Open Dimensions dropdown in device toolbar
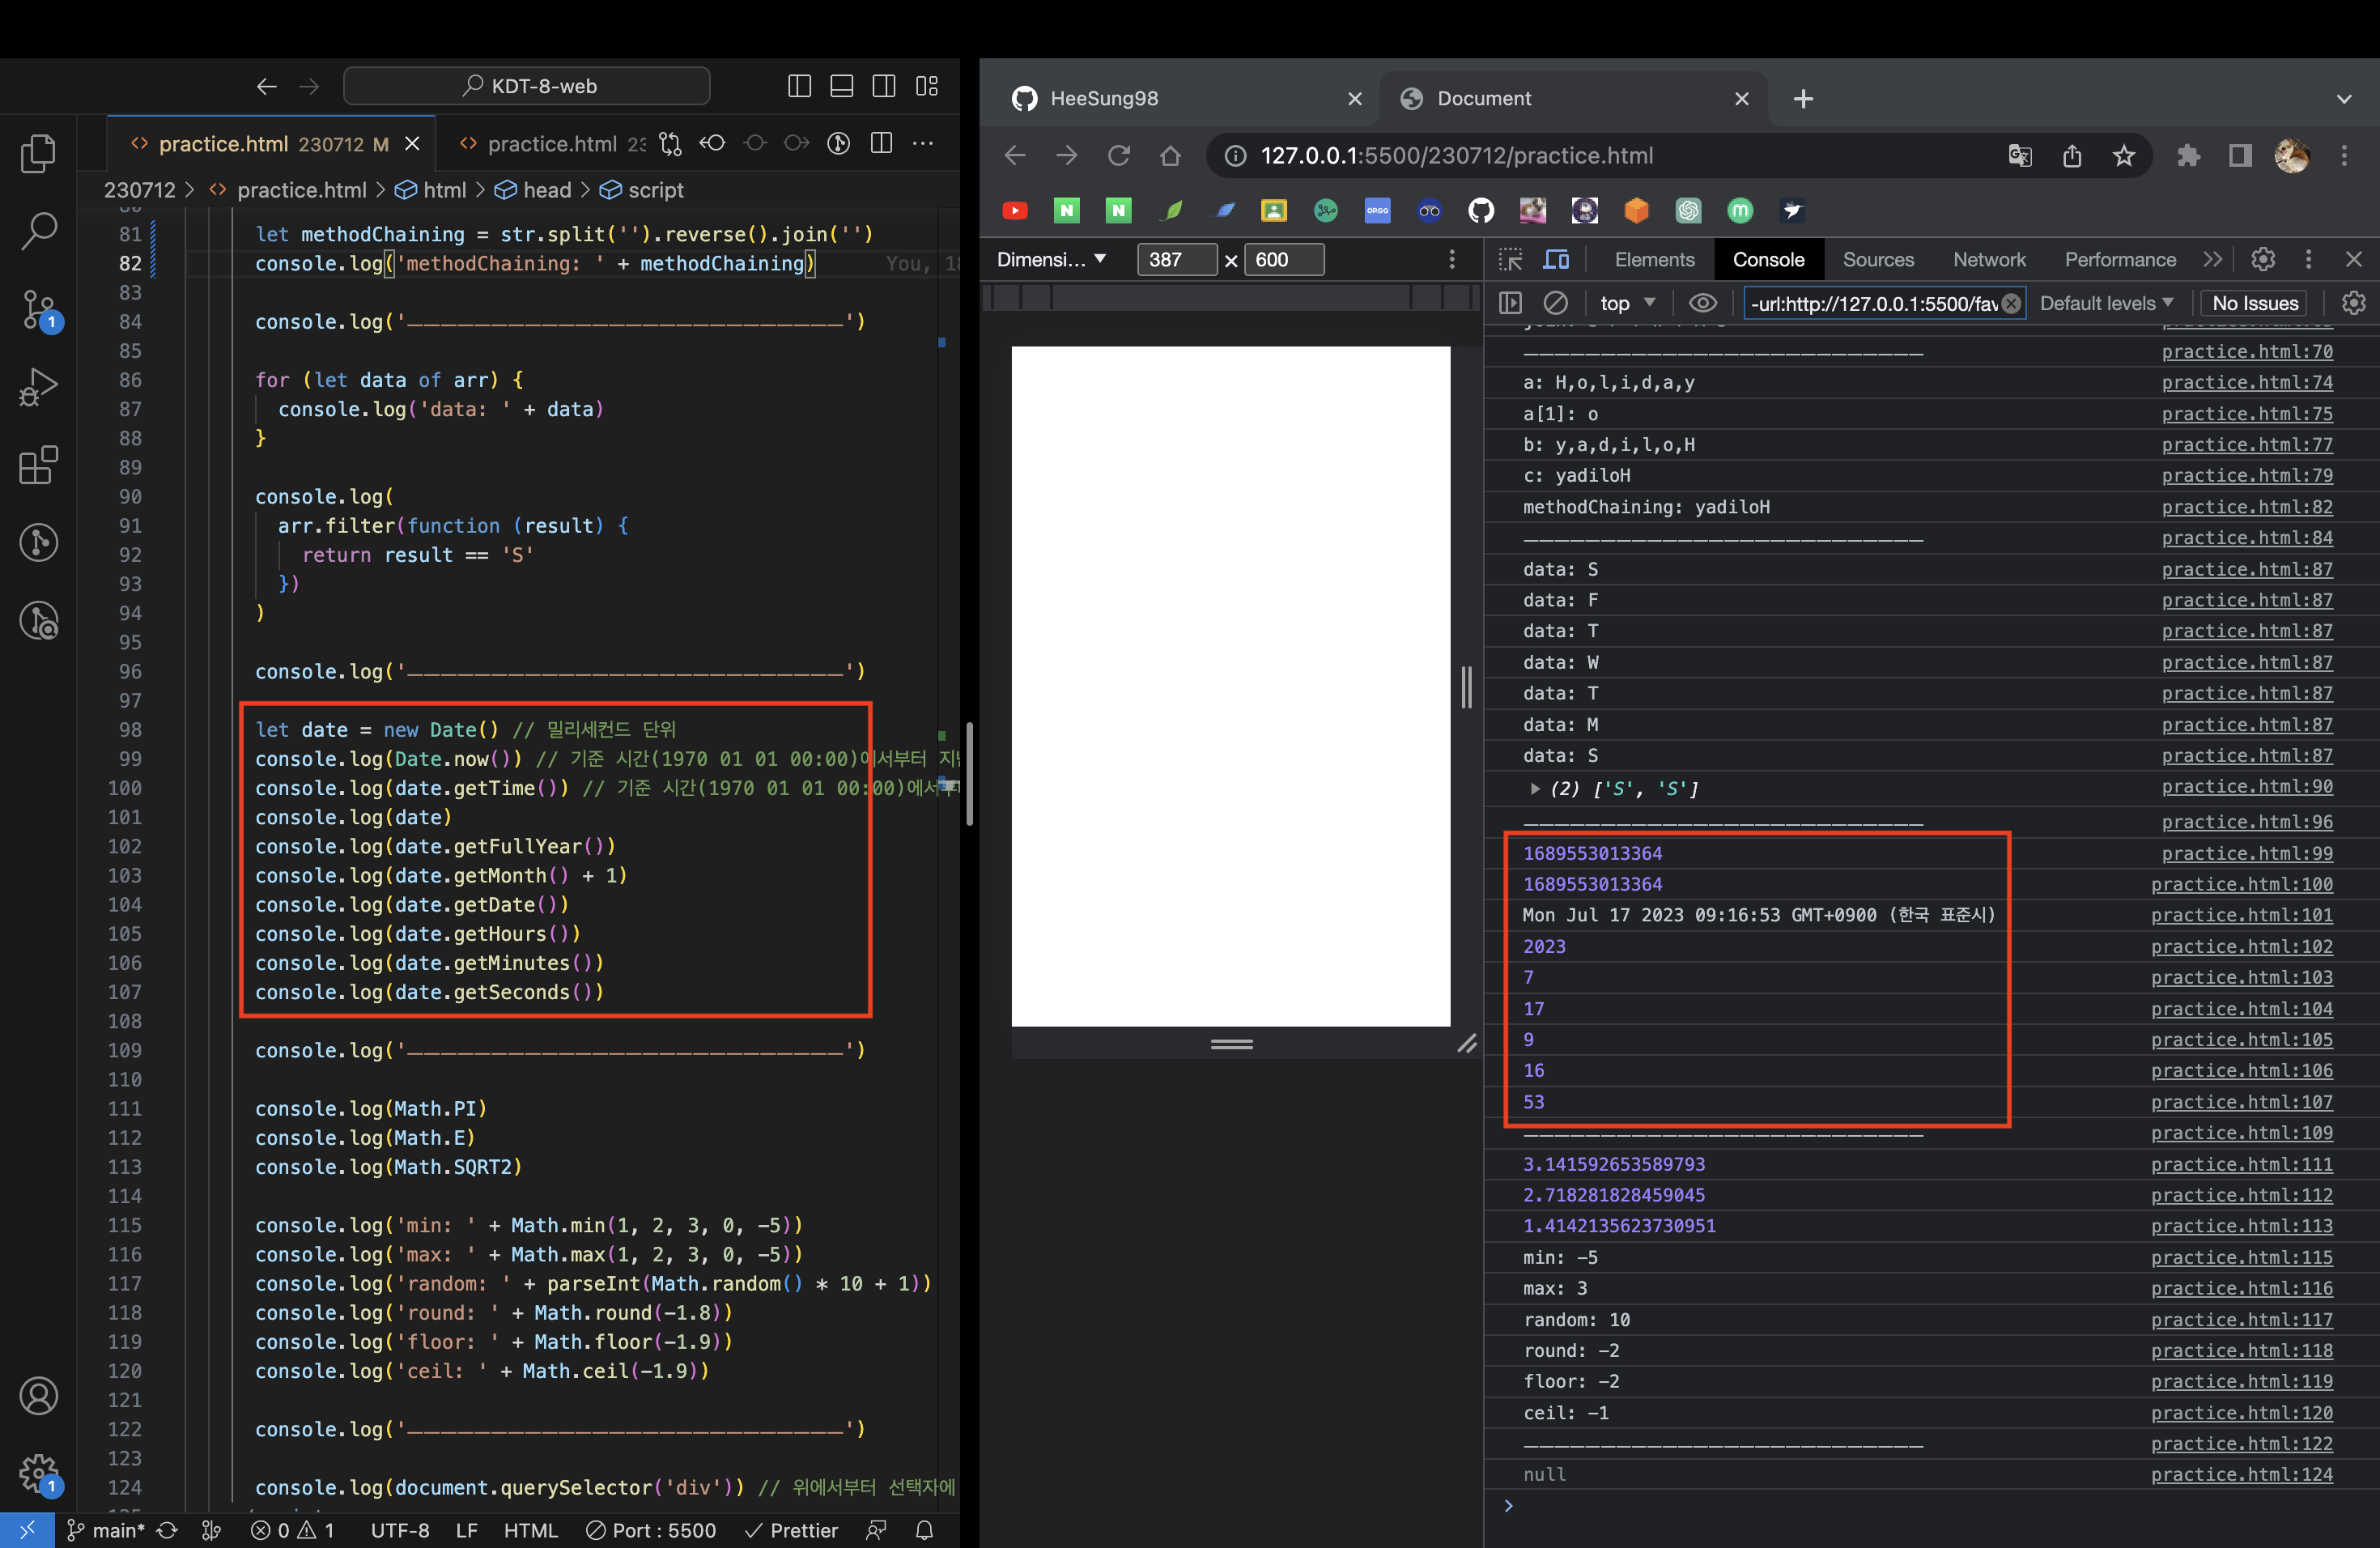Screen dimensions: 2380x1548 point(1051,259)
